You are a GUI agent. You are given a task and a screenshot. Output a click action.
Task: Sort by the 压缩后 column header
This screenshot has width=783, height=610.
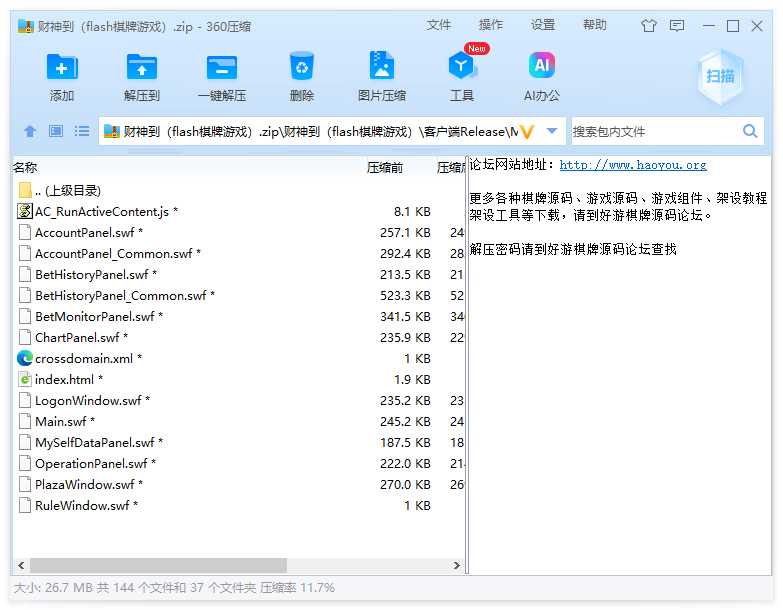[x=450, y=167]
